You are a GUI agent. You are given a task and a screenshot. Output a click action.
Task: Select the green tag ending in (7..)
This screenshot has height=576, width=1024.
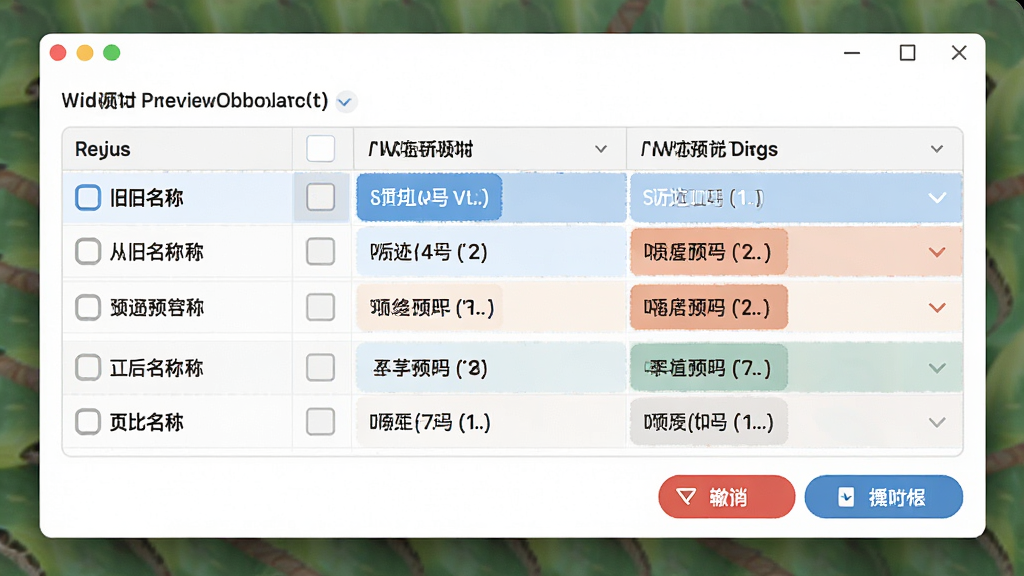[x=709, y=368]
